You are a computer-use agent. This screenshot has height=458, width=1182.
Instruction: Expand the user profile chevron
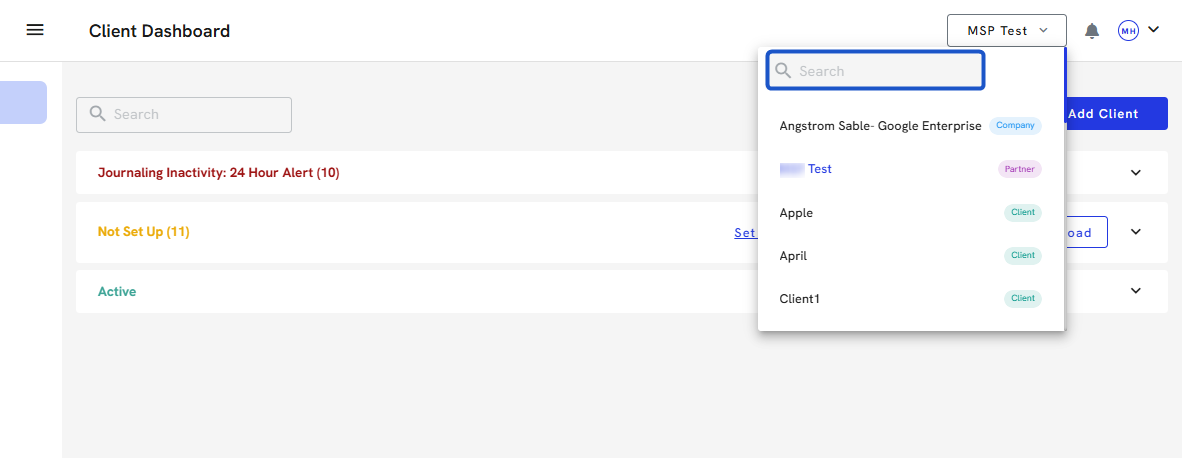point(1154,30)
